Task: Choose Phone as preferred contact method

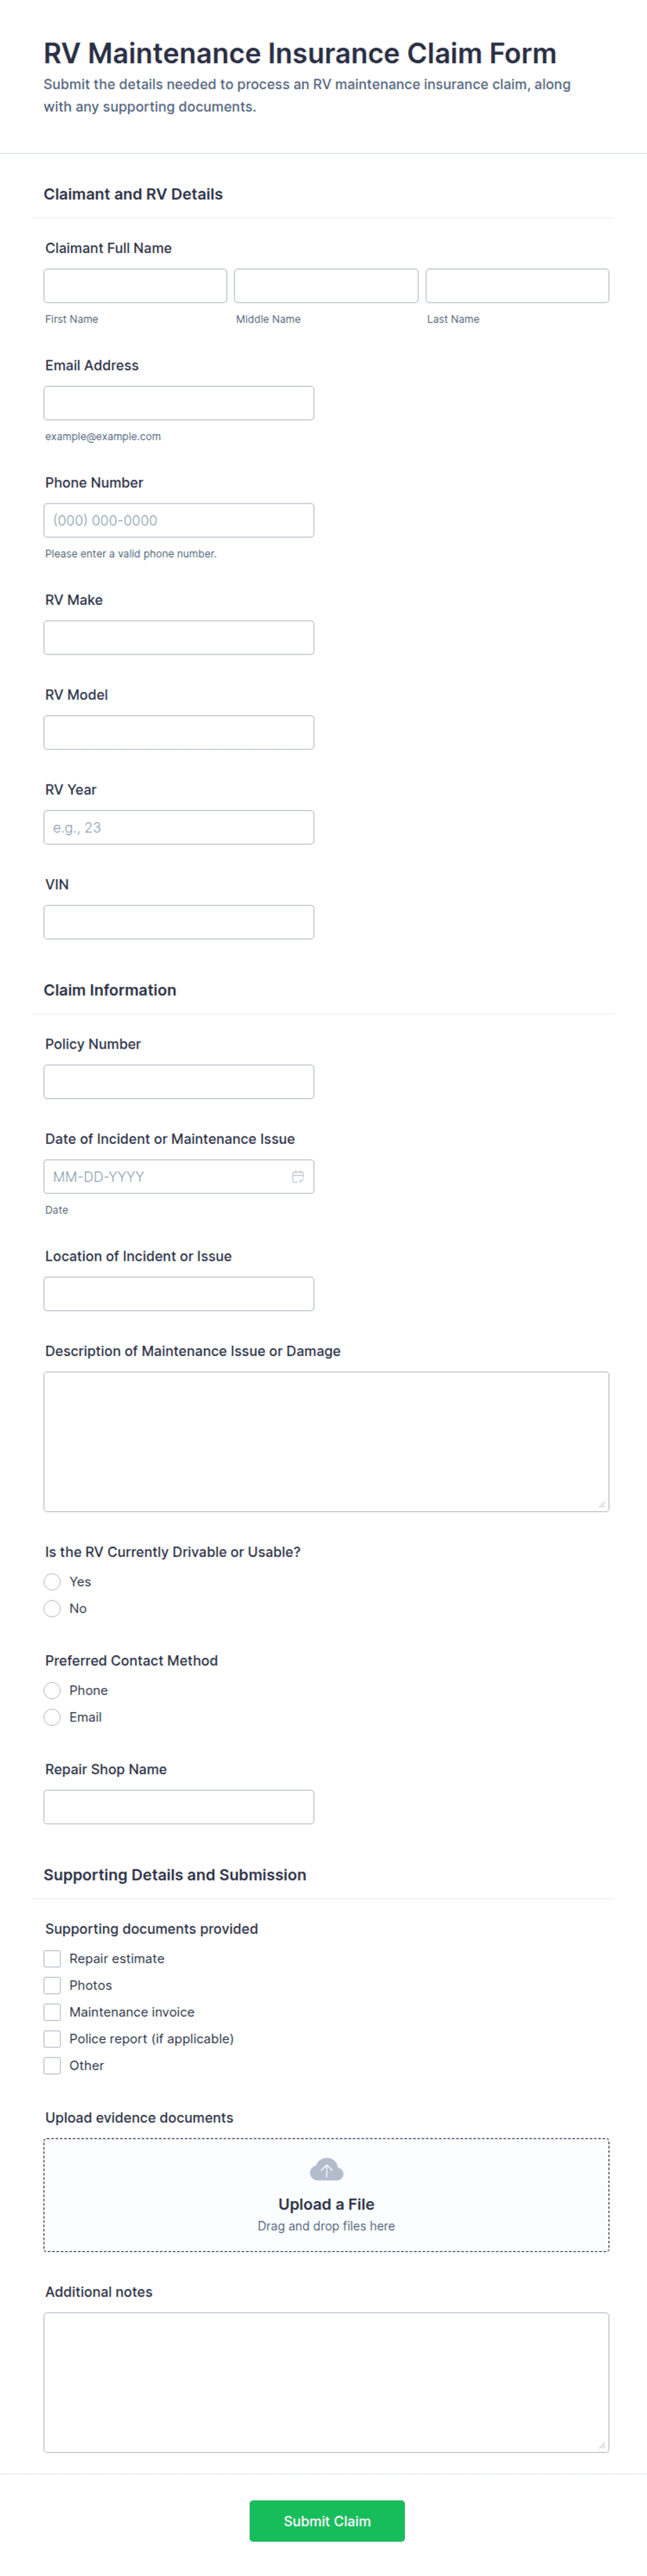Action: pos(52,1690)
